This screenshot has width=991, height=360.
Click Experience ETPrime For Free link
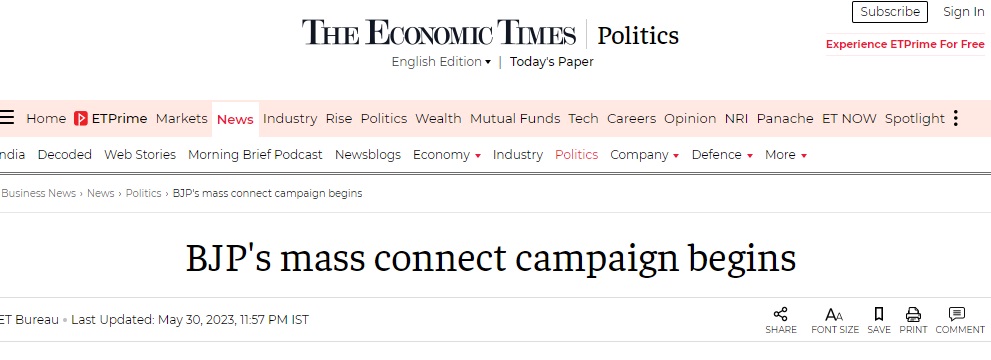tap(905, 44)
